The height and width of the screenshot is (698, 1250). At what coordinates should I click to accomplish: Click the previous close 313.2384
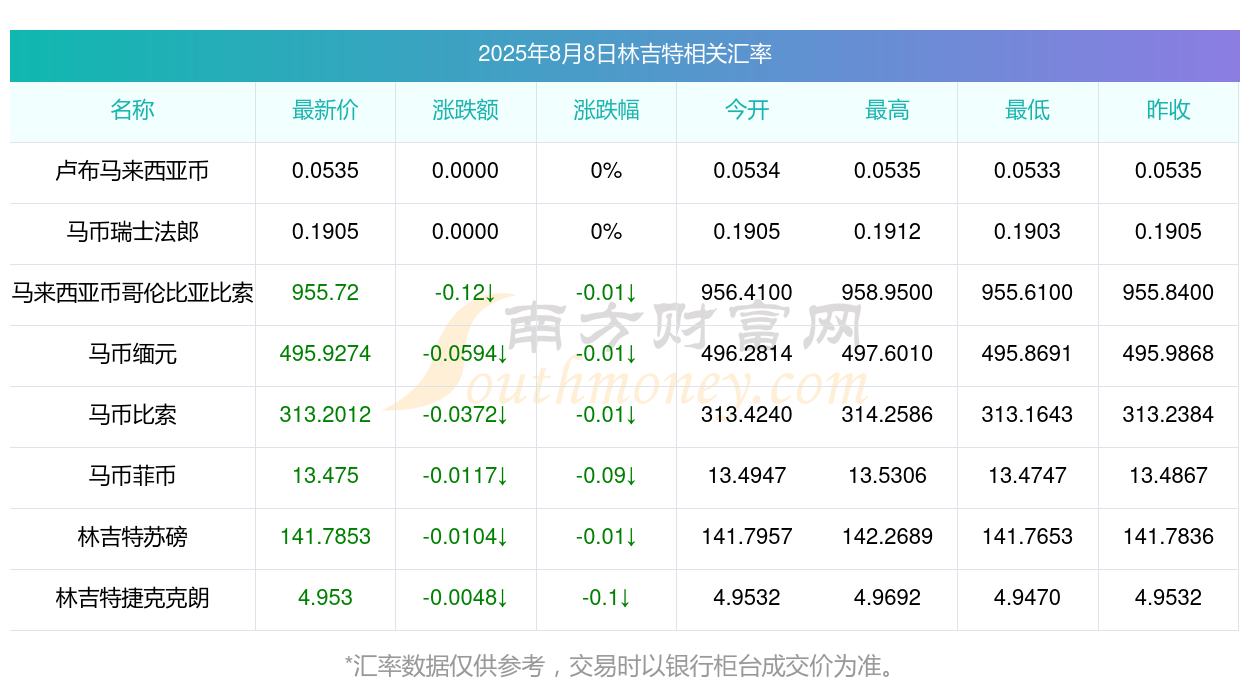pyautogui.click(x=1168, y=415)
